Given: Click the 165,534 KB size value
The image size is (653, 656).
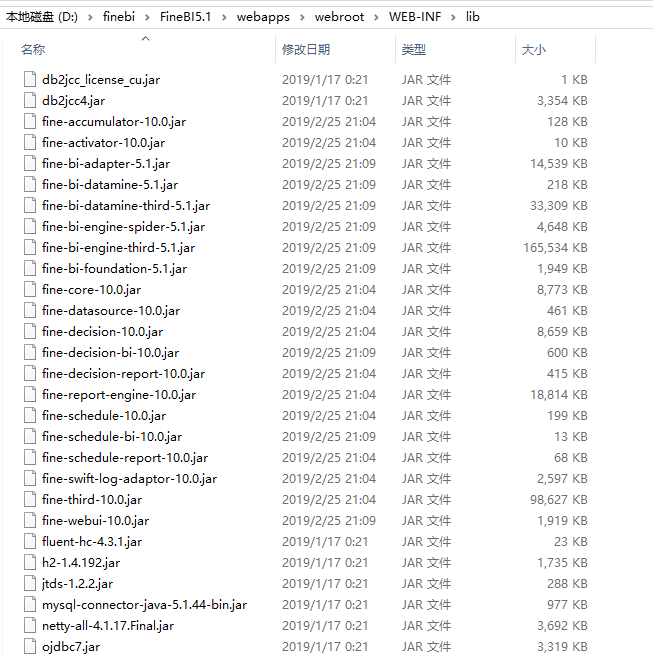Looking at the screenshot, I should [556, 247].
